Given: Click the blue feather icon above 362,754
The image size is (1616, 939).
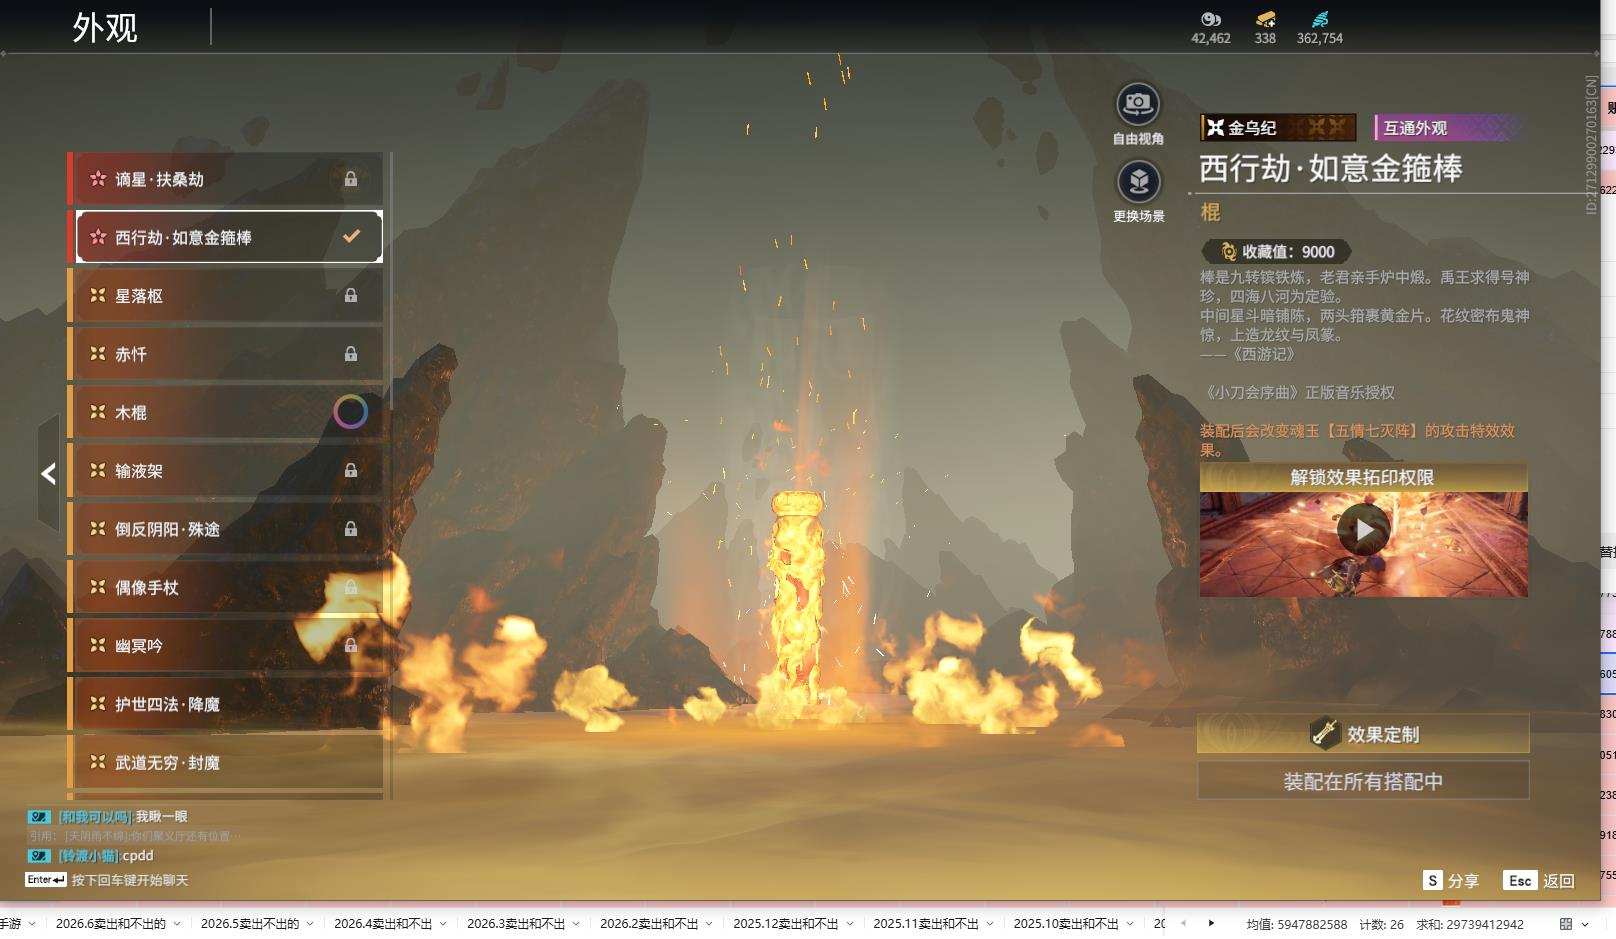Looking at the screenshot, I should (x=1320, y=19).
